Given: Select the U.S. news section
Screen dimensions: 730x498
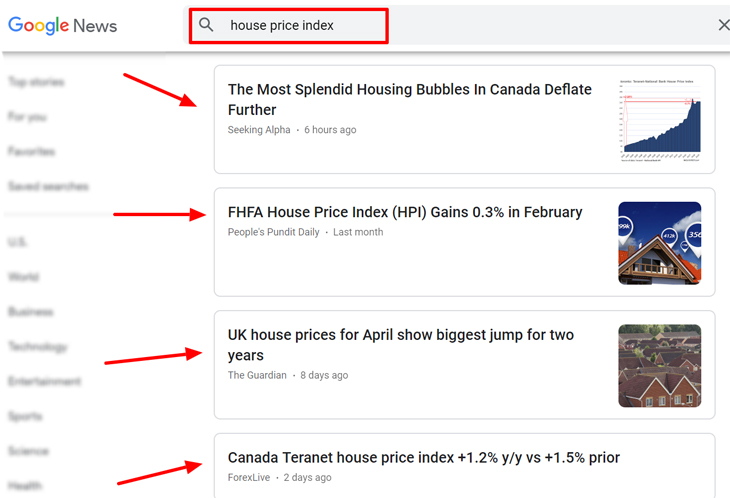Looking at the screenshot, I should click(18, 242).
